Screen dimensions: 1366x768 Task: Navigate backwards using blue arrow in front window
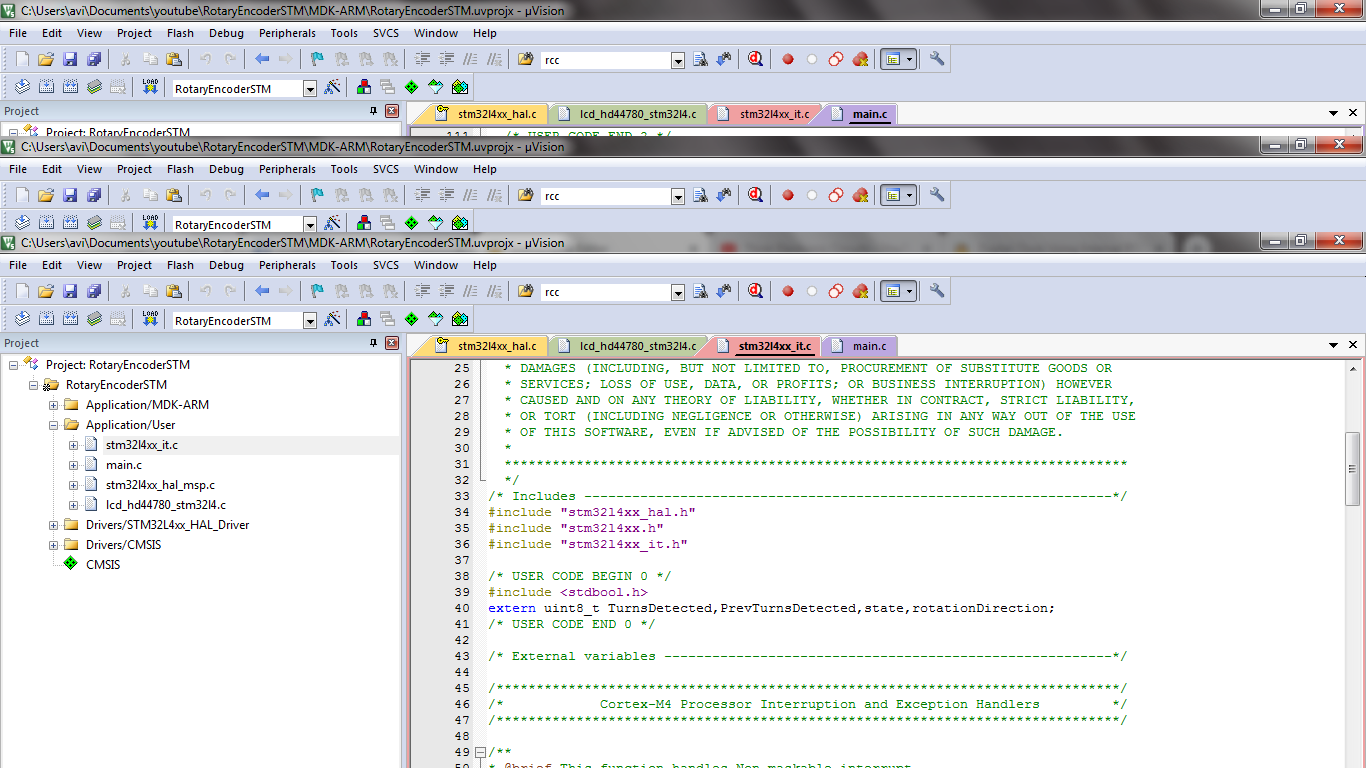(262, 291)
